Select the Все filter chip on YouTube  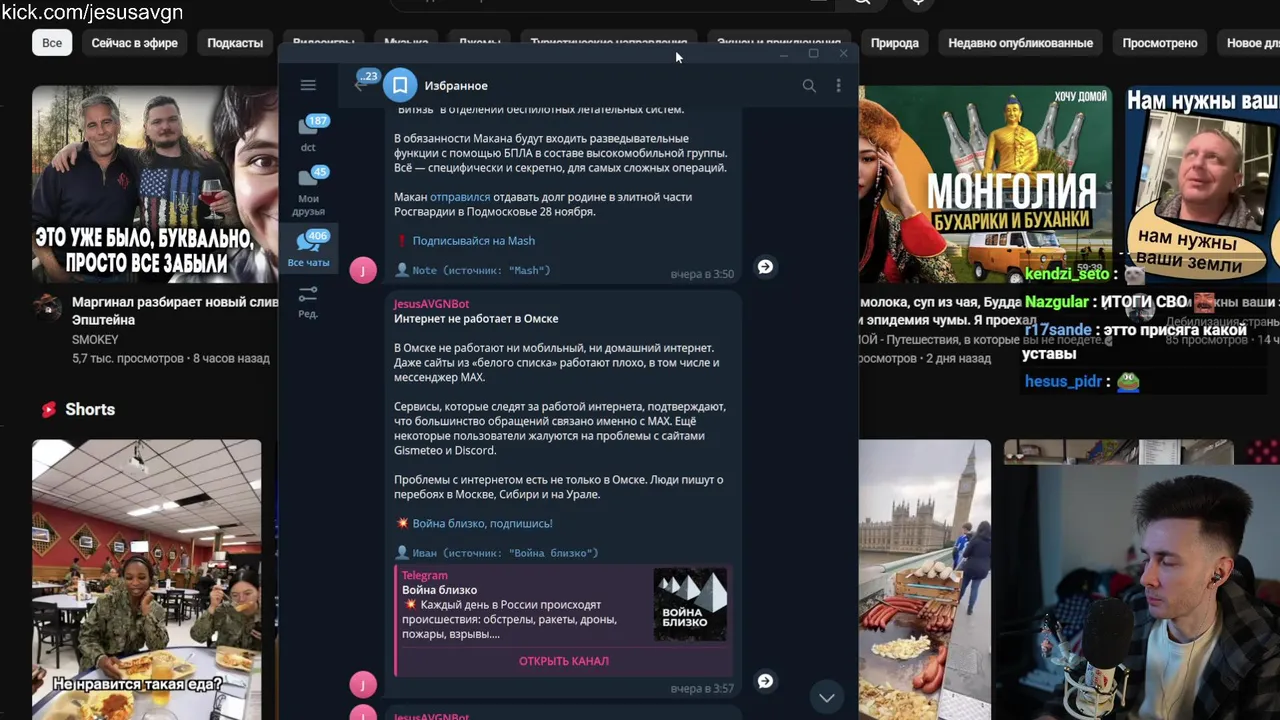click(x=52, y=43)
